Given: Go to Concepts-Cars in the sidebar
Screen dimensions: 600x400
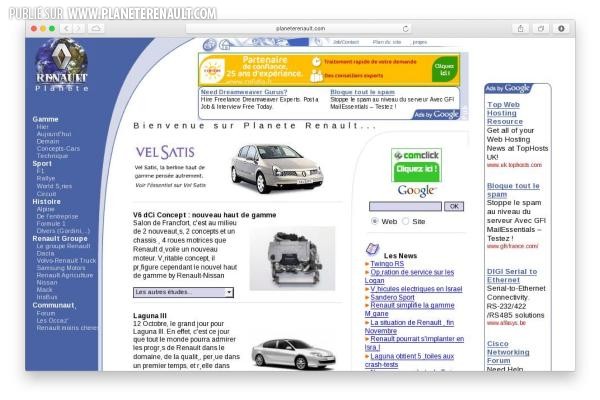Looking at the screenshot, I should (58, 149).
